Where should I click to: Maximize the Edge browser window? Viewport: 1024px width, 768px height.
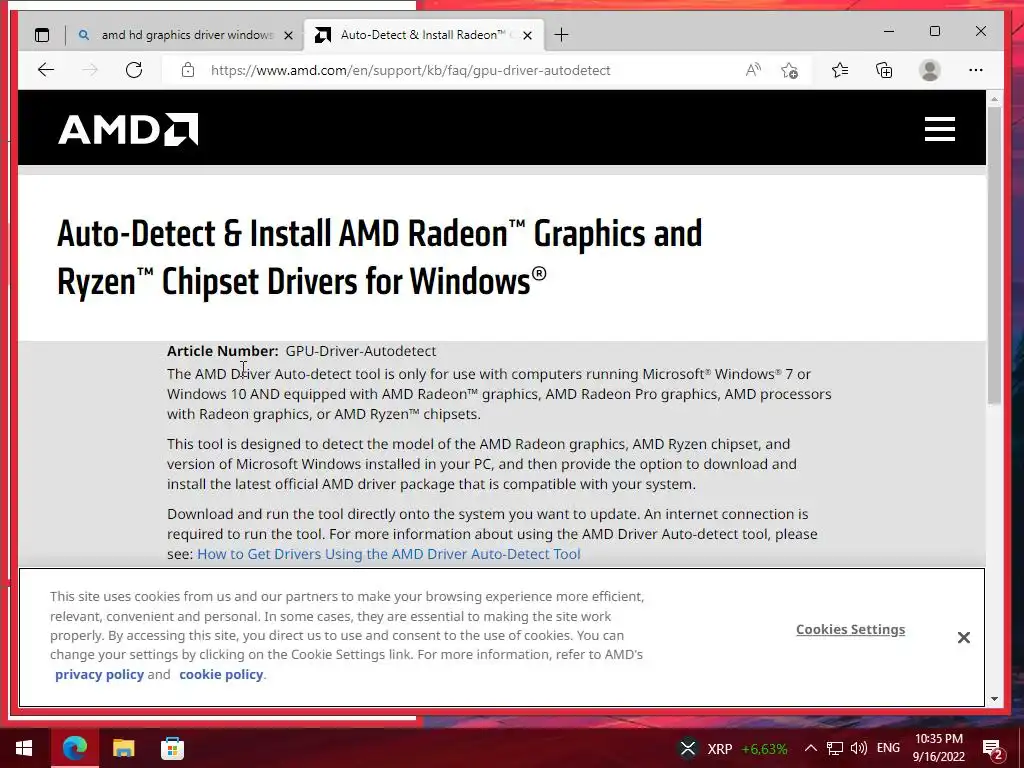pos(935,31)
